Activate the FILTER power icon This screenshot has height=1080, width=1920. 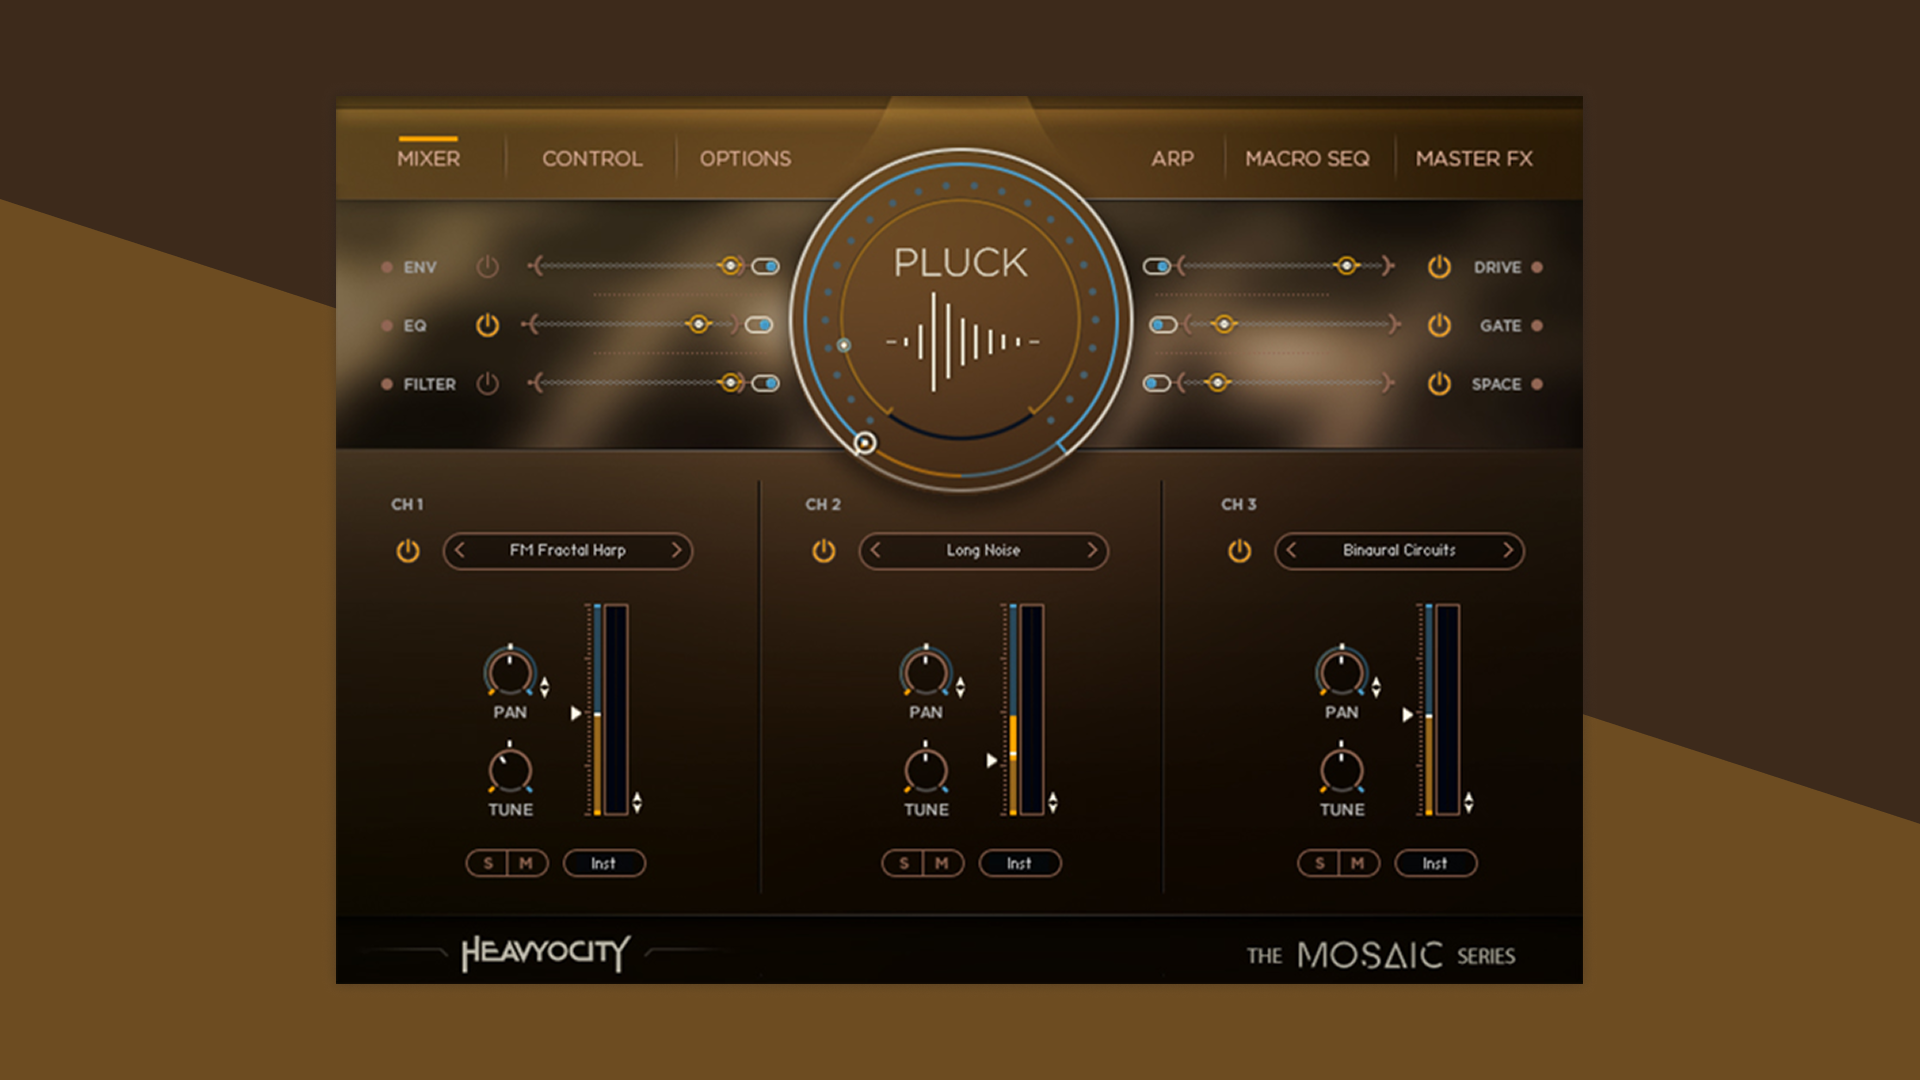[489, 384]
